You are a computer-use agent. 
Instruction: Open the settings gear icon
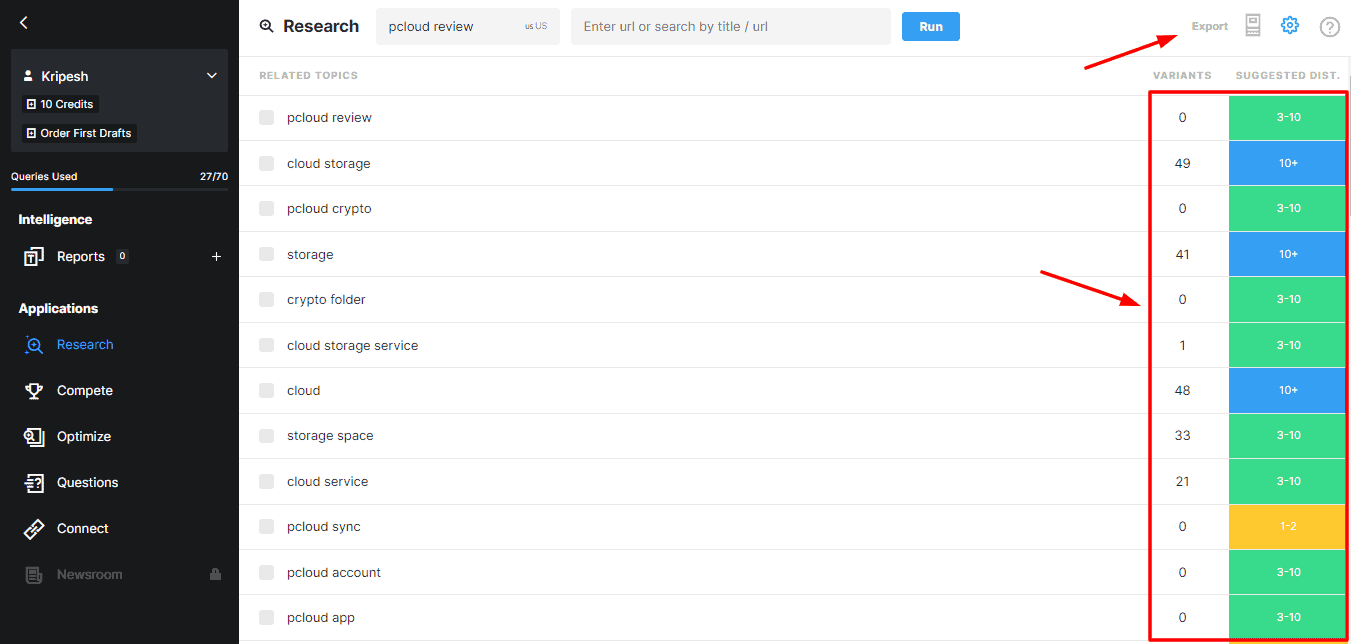coord(1290,26)
